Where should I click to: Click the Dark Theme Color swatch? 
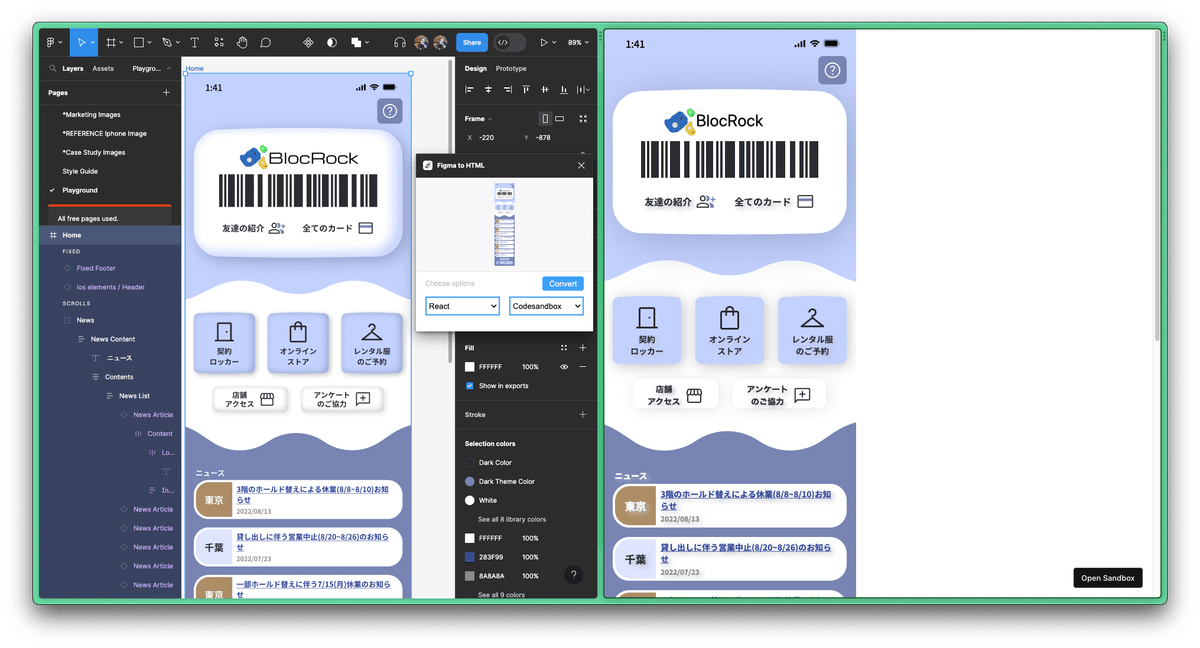coord(470,482)
